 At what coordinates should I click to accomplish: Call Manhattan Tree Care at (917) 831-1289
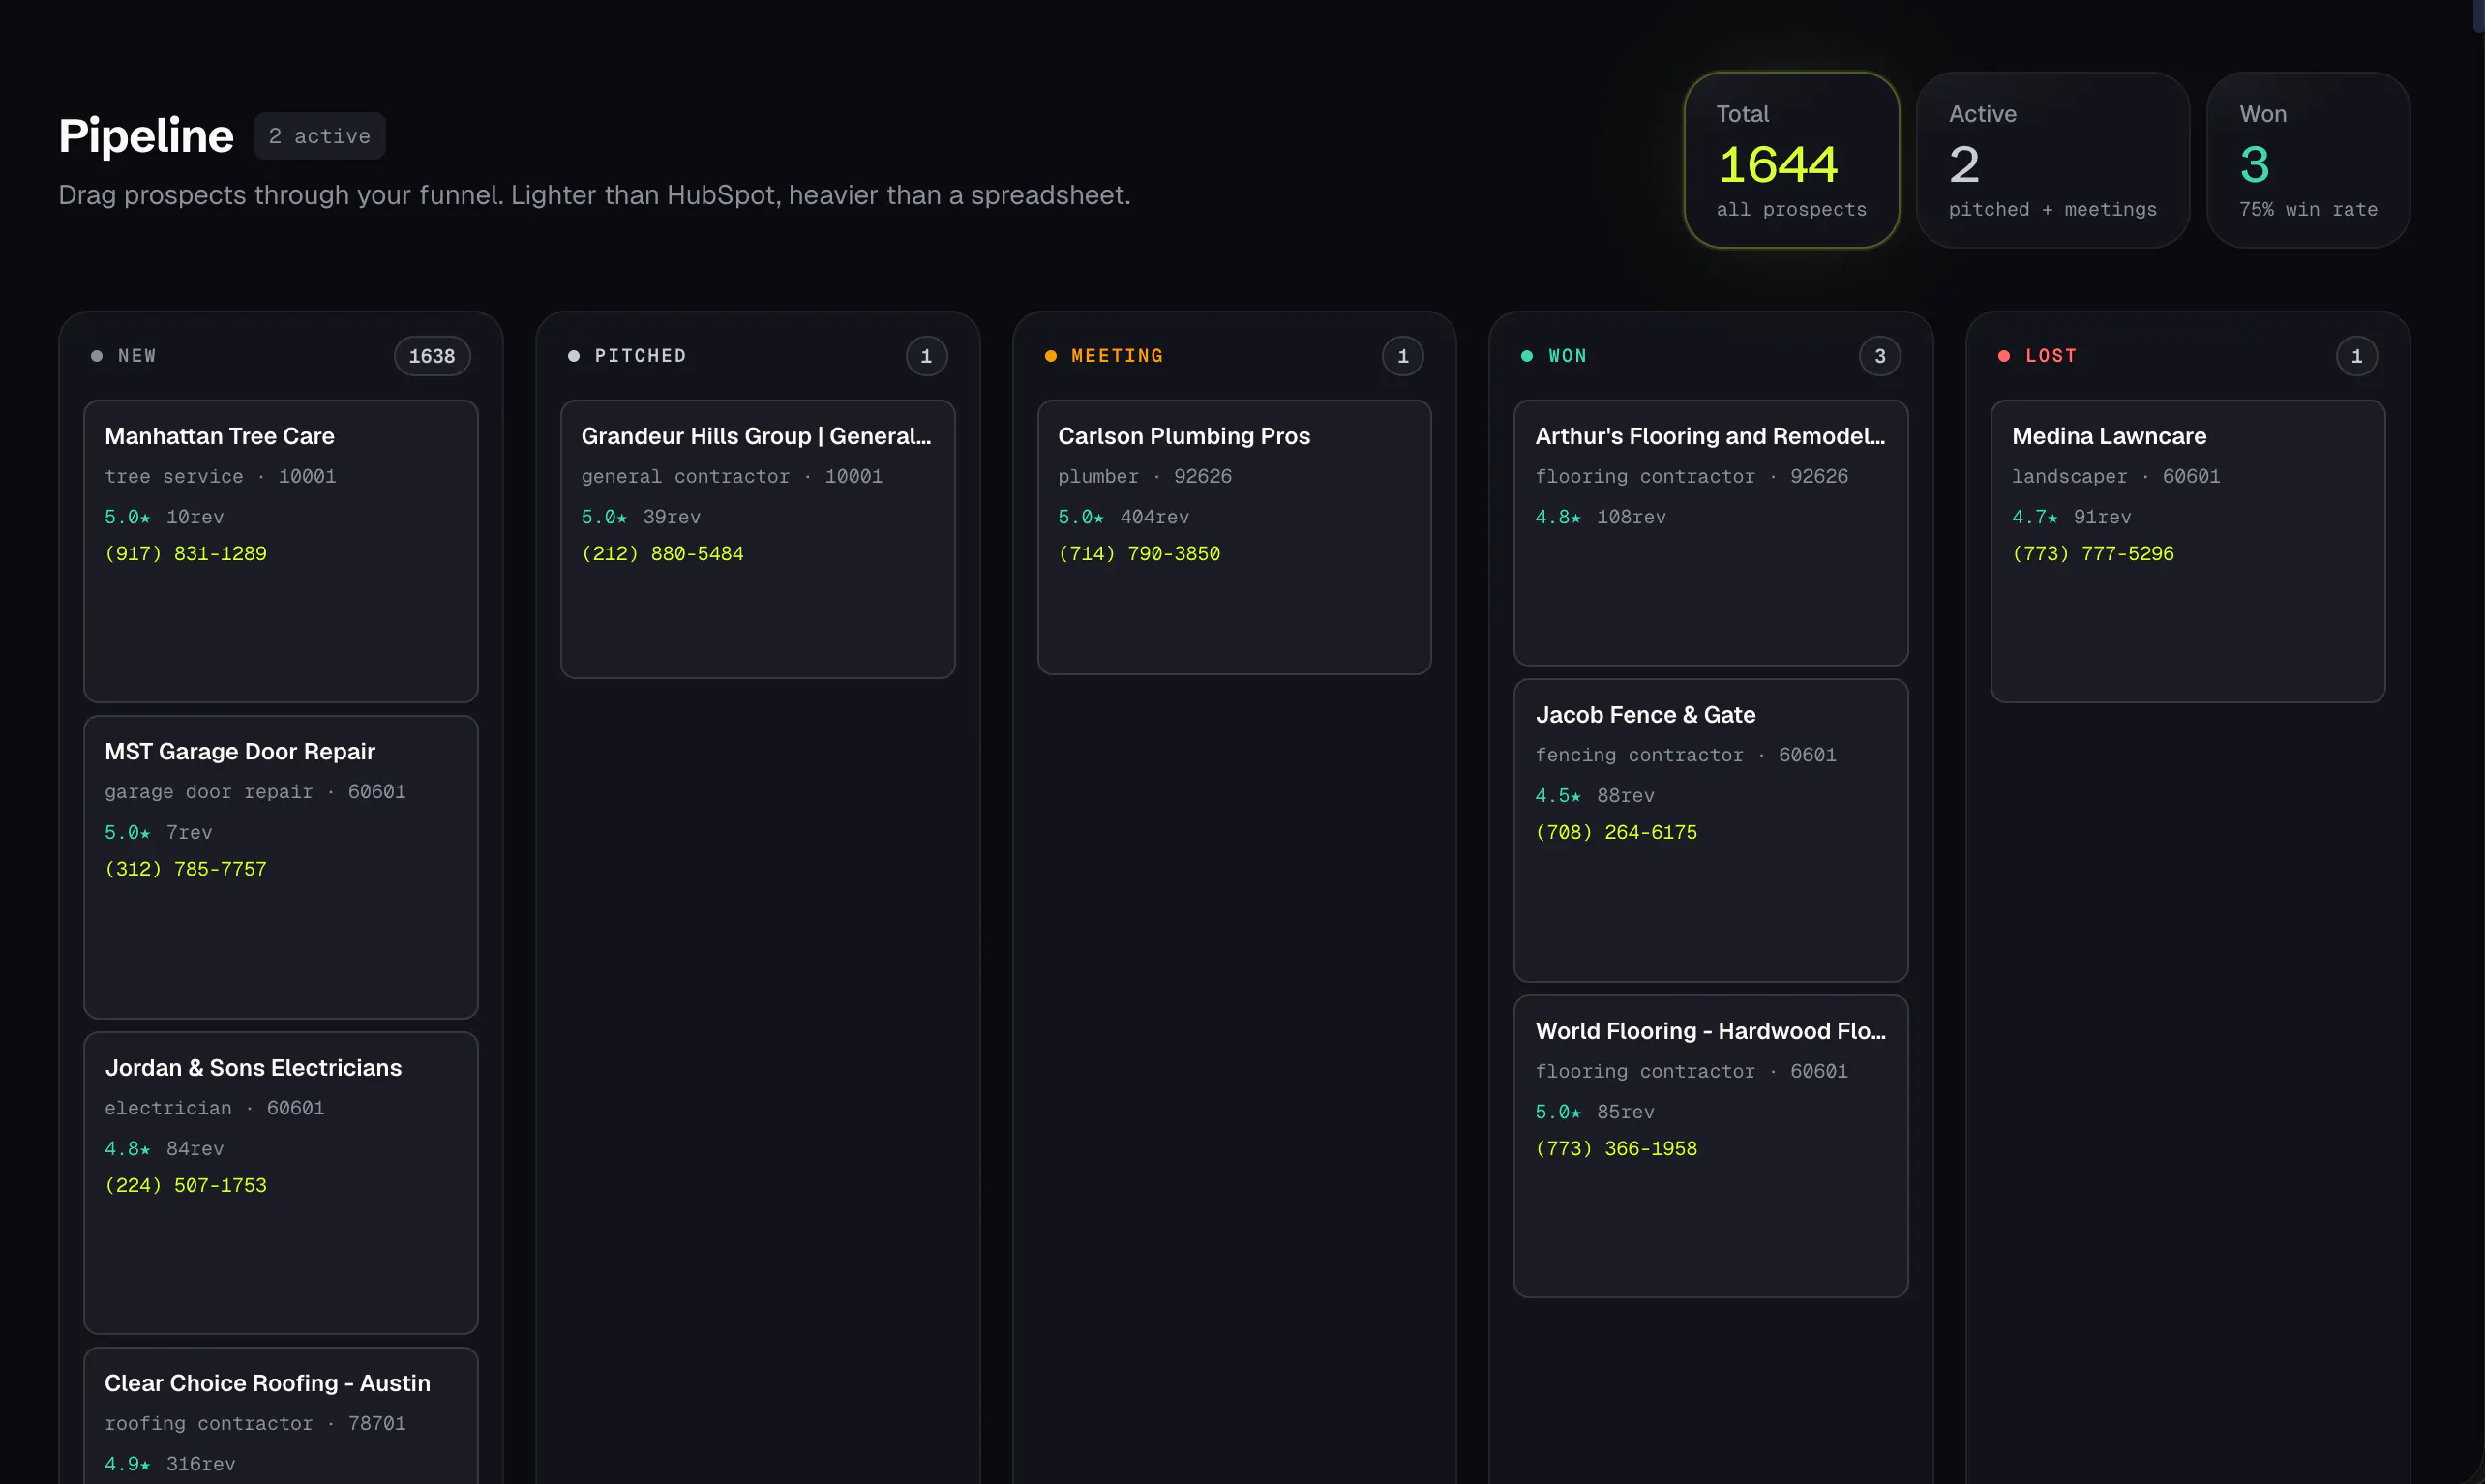pos(186,553)
